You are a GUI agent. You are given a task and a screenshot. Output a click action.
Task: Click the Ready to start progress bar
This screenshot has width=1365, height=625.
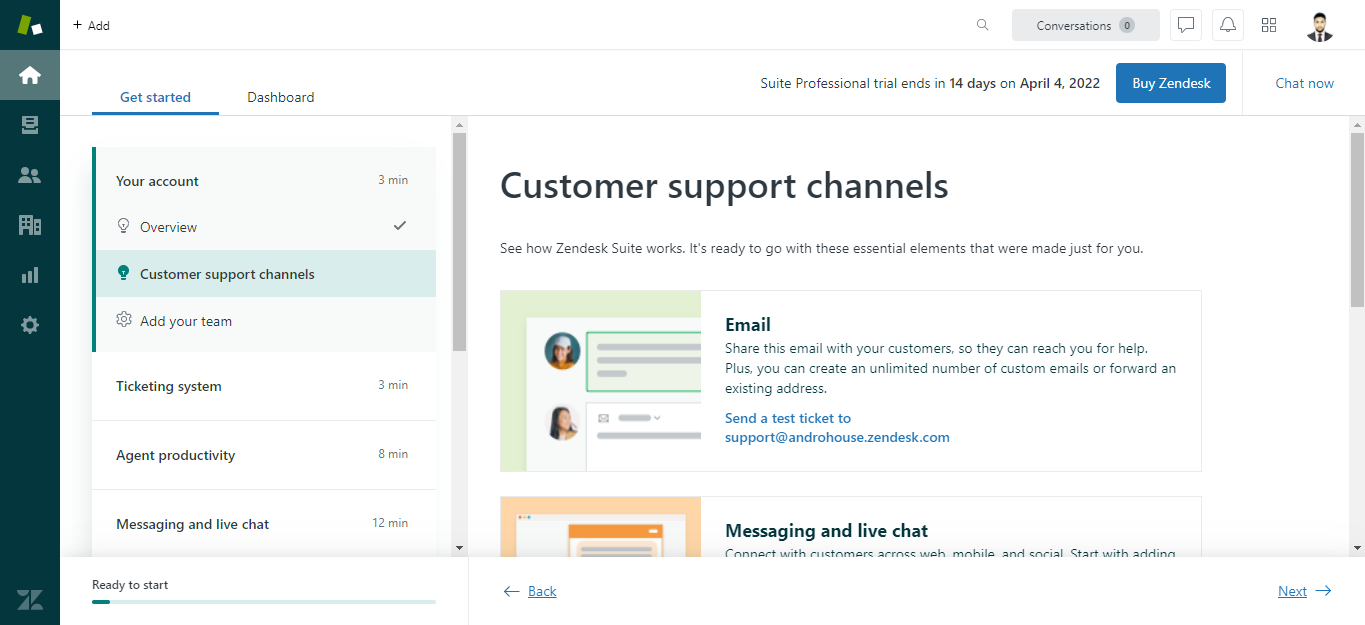(264, 602)
